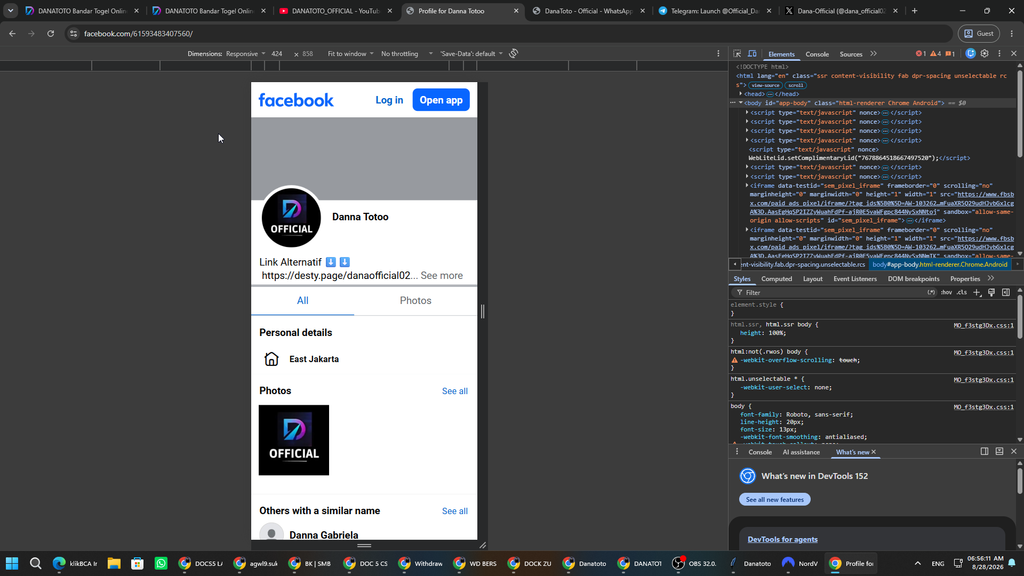Click the scroll badge on html element
This screenshot has height=576, width=1024.
(x=795, y=86)
